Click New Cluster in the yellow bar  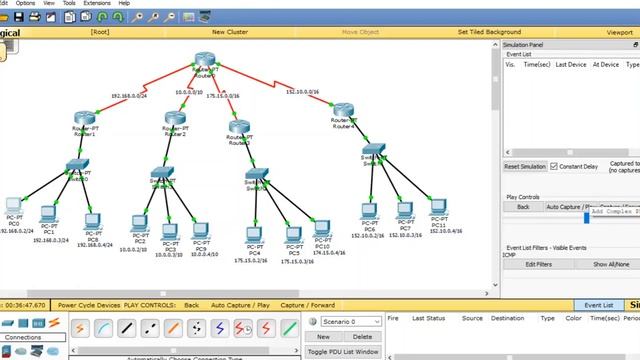tap(230, 32)
